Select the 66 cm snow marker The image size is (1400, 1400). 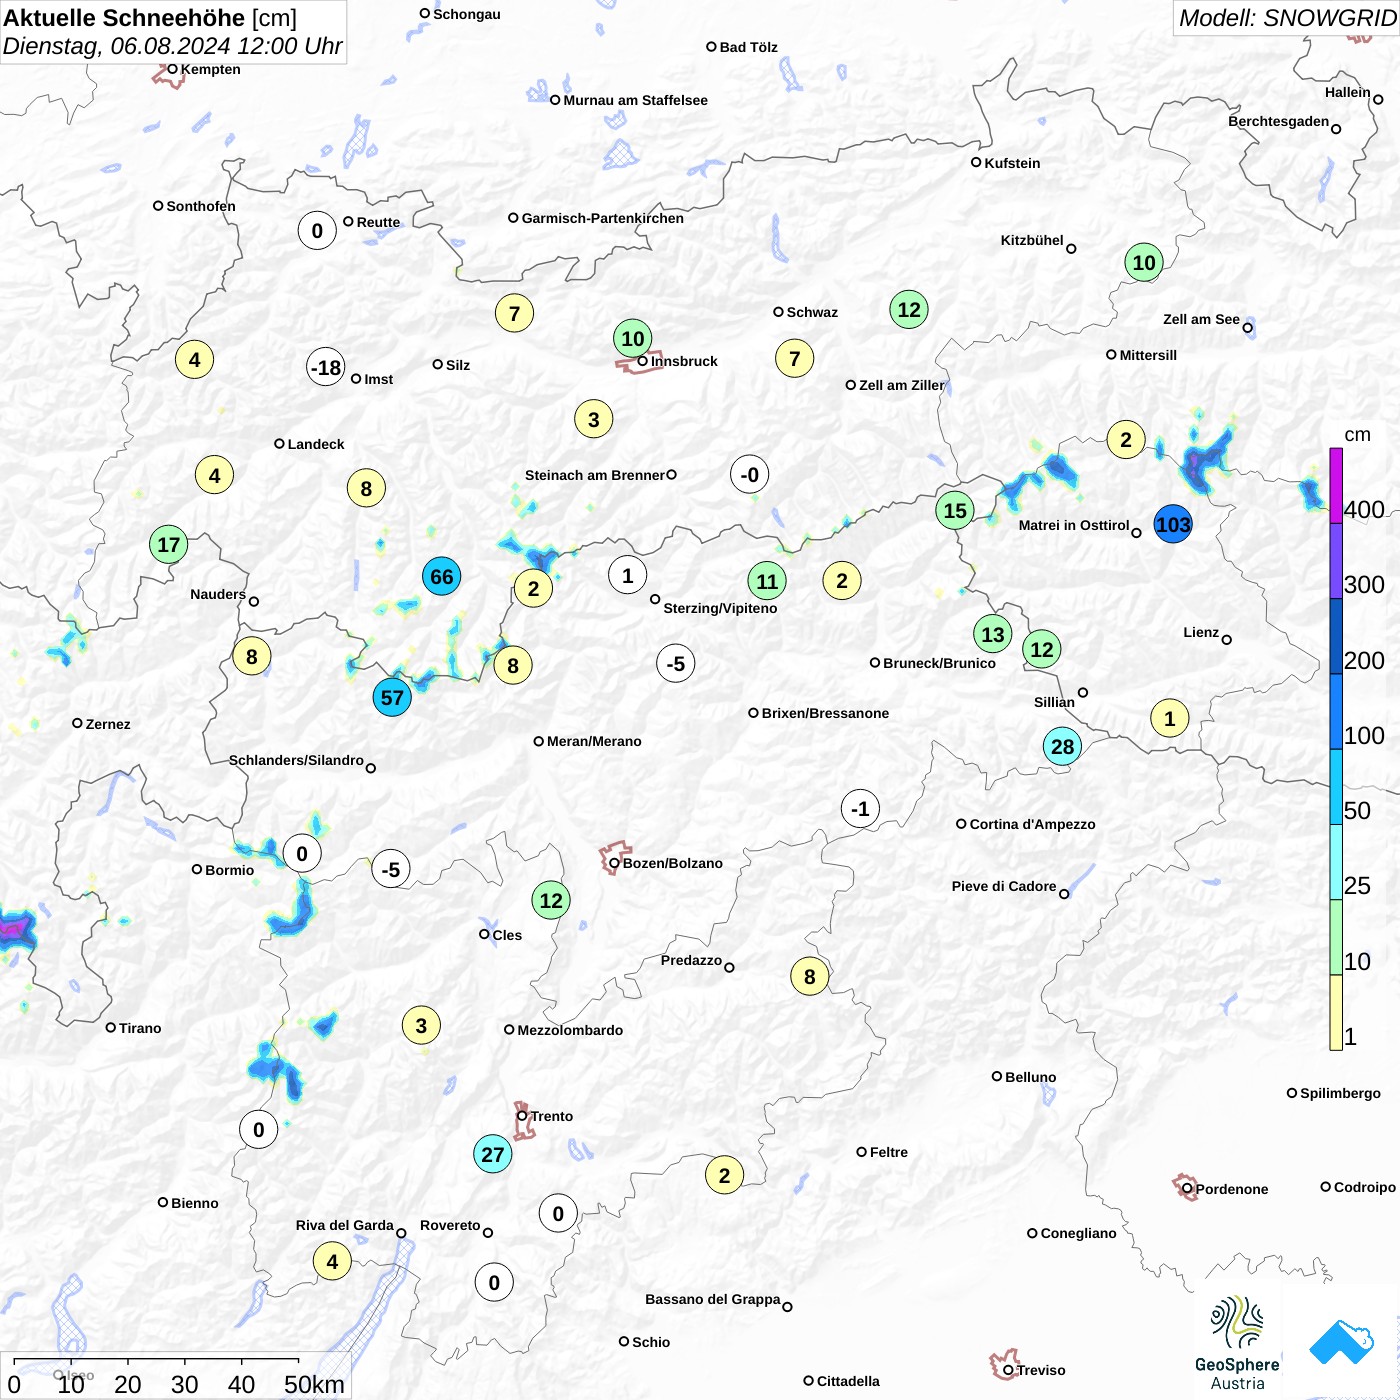point(441,577)
